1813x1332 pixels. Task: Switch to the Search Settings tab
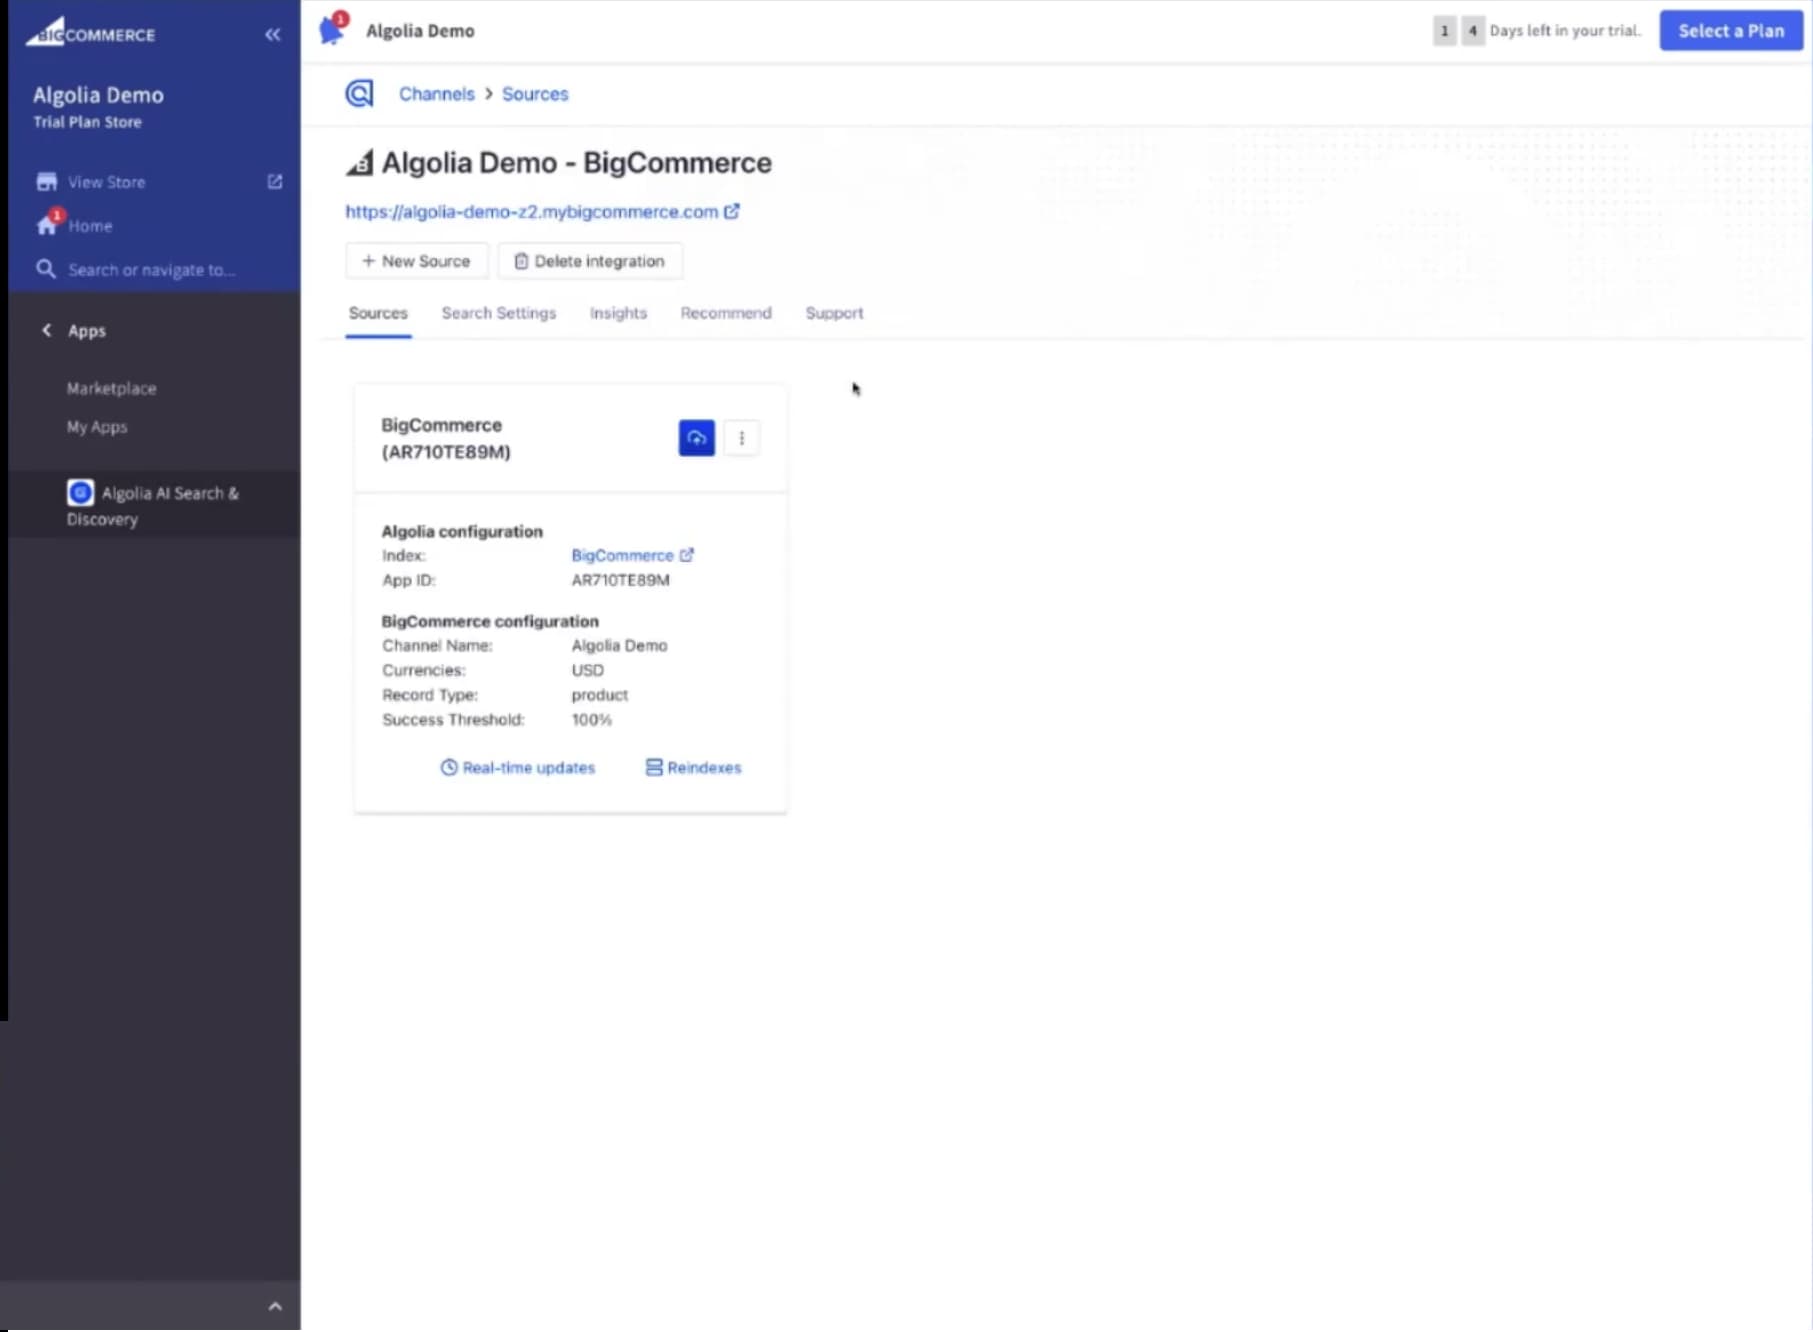pos(499,313)
